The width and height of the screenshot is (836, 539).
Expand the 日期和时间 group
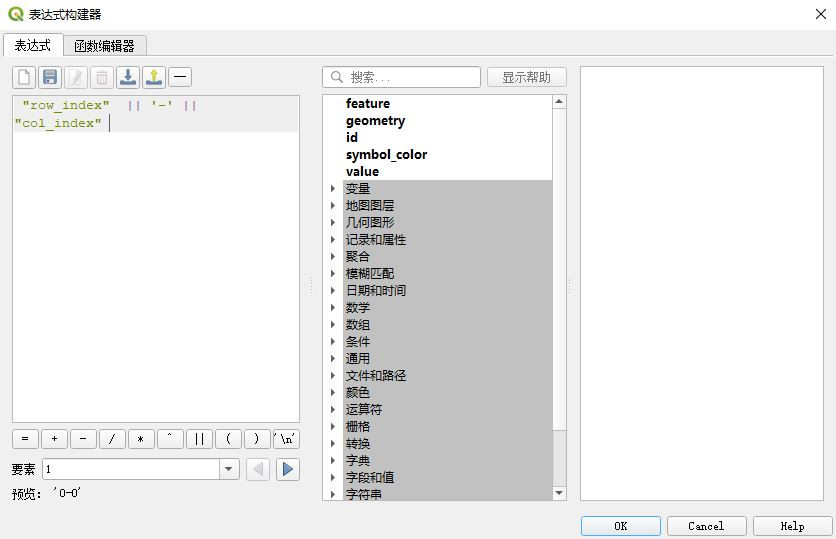[x=333, y=291]
